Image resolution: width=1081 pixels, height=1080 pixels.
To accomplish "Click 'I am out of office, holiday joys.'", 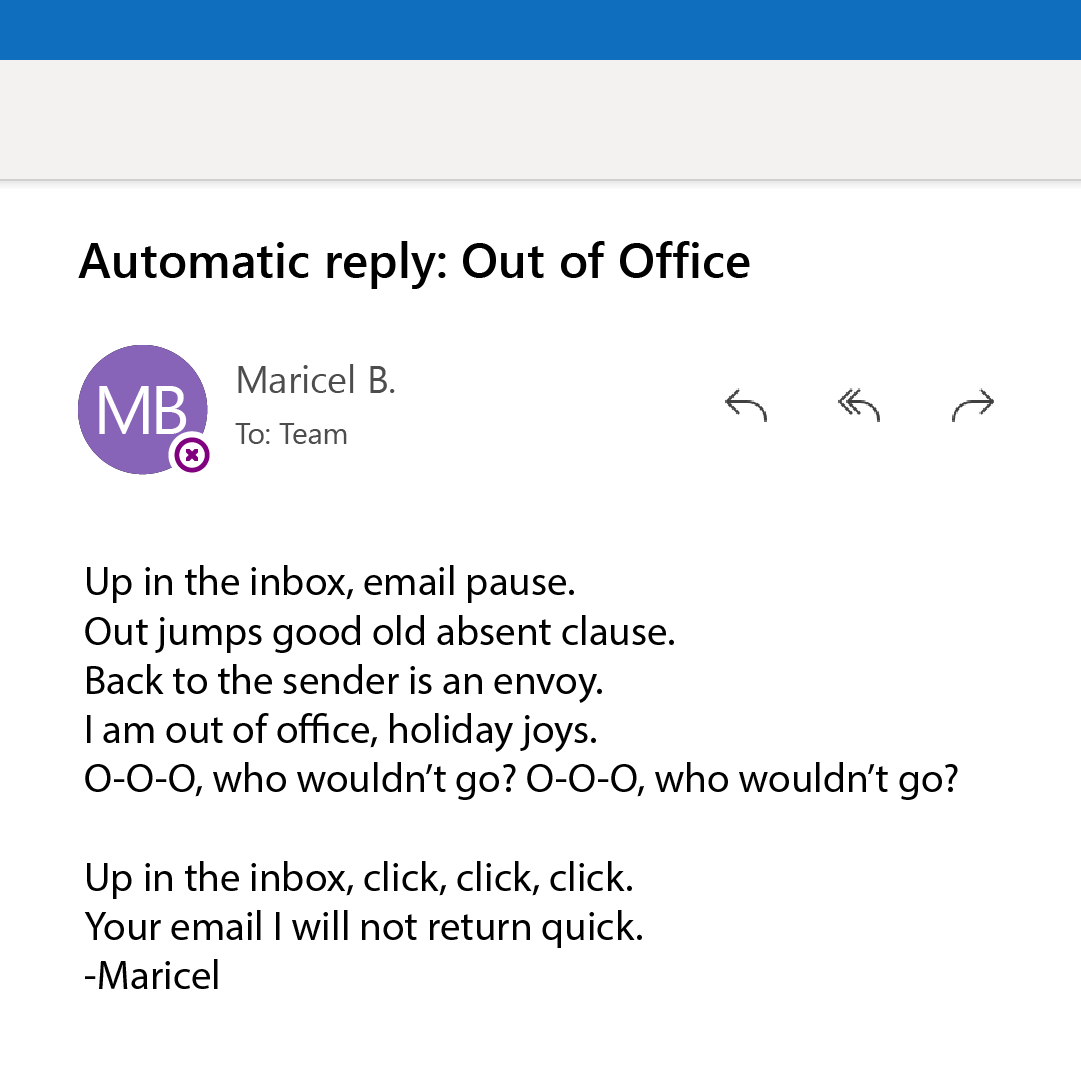I will (341, 730).
